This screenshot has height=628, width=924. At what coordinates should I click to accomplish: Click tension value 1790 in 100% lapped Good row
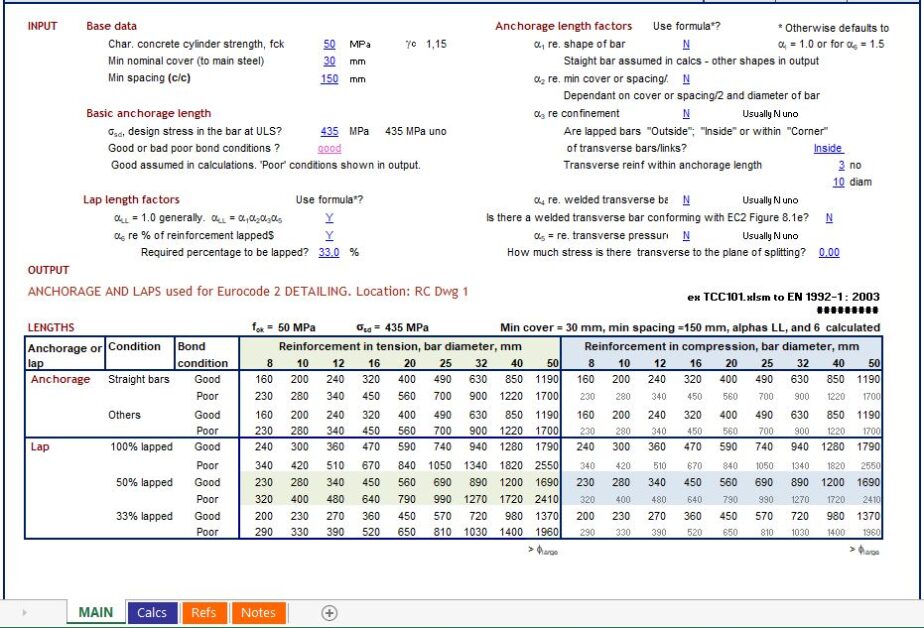point(547,447)
